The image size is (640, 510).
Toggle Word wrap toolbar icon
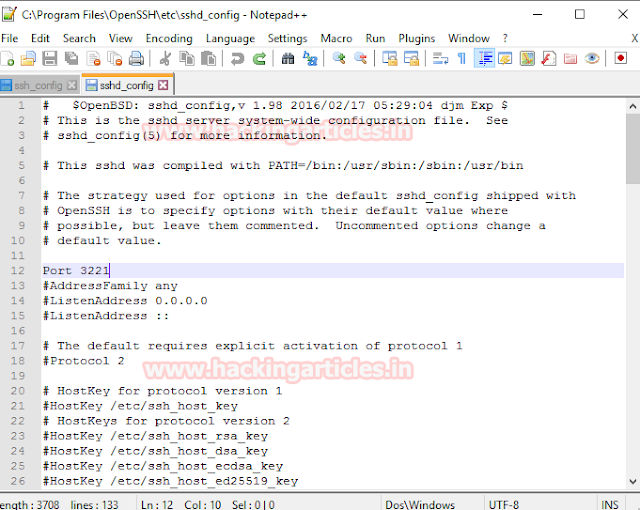440,59
